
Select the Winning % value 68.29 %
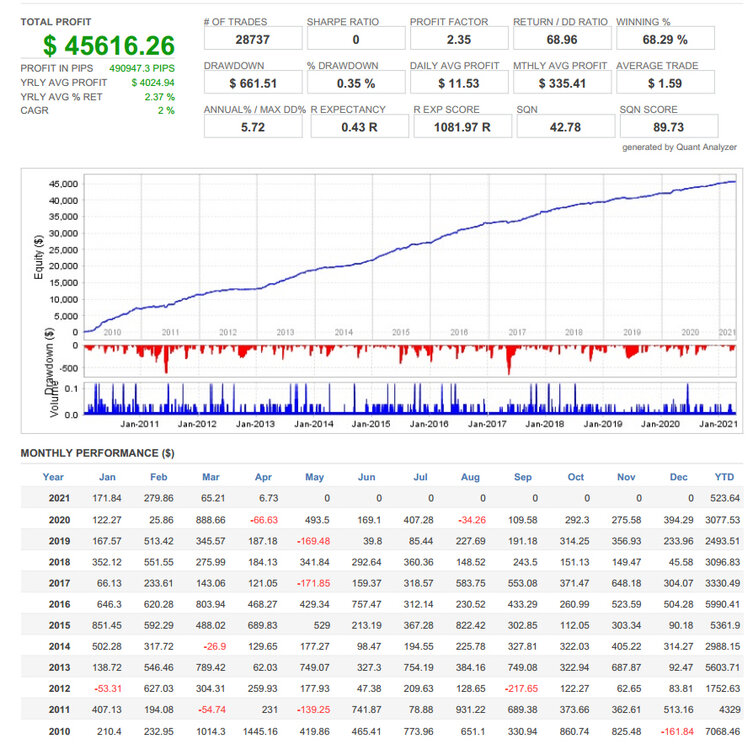pyautogui.click(x=665, y=39)
